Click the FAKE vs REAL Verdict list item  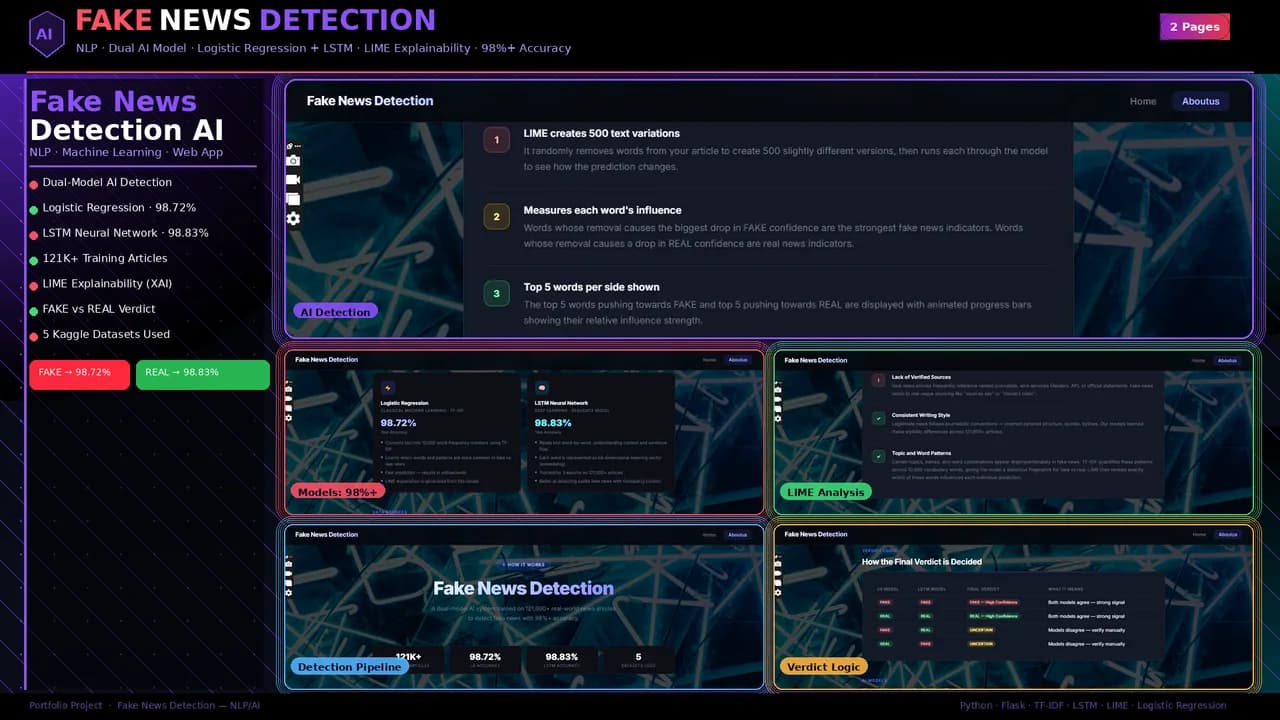(93, 310)
